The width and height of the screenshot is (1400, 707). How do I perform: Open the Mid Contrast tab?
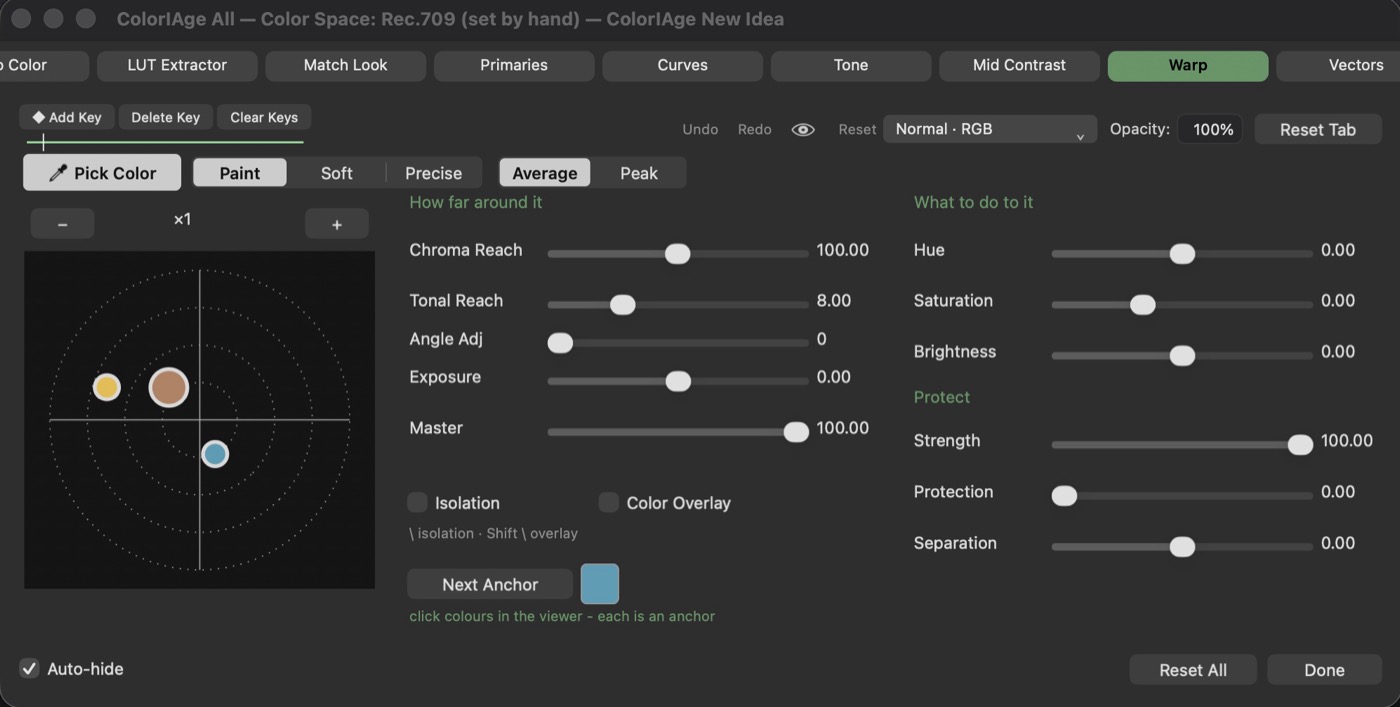(x=1019, y=66)
